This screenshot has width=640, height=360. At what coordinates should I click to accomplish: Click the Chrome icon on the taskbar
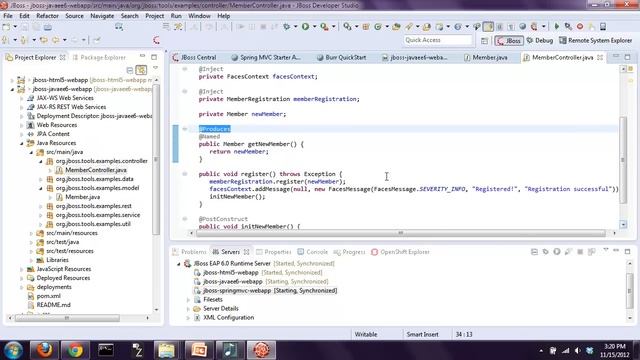point(75,350)
